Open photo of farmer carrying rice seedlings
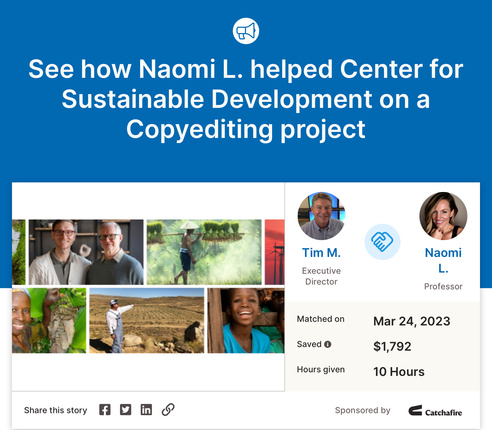492x430 pixels. coord(204,252)
